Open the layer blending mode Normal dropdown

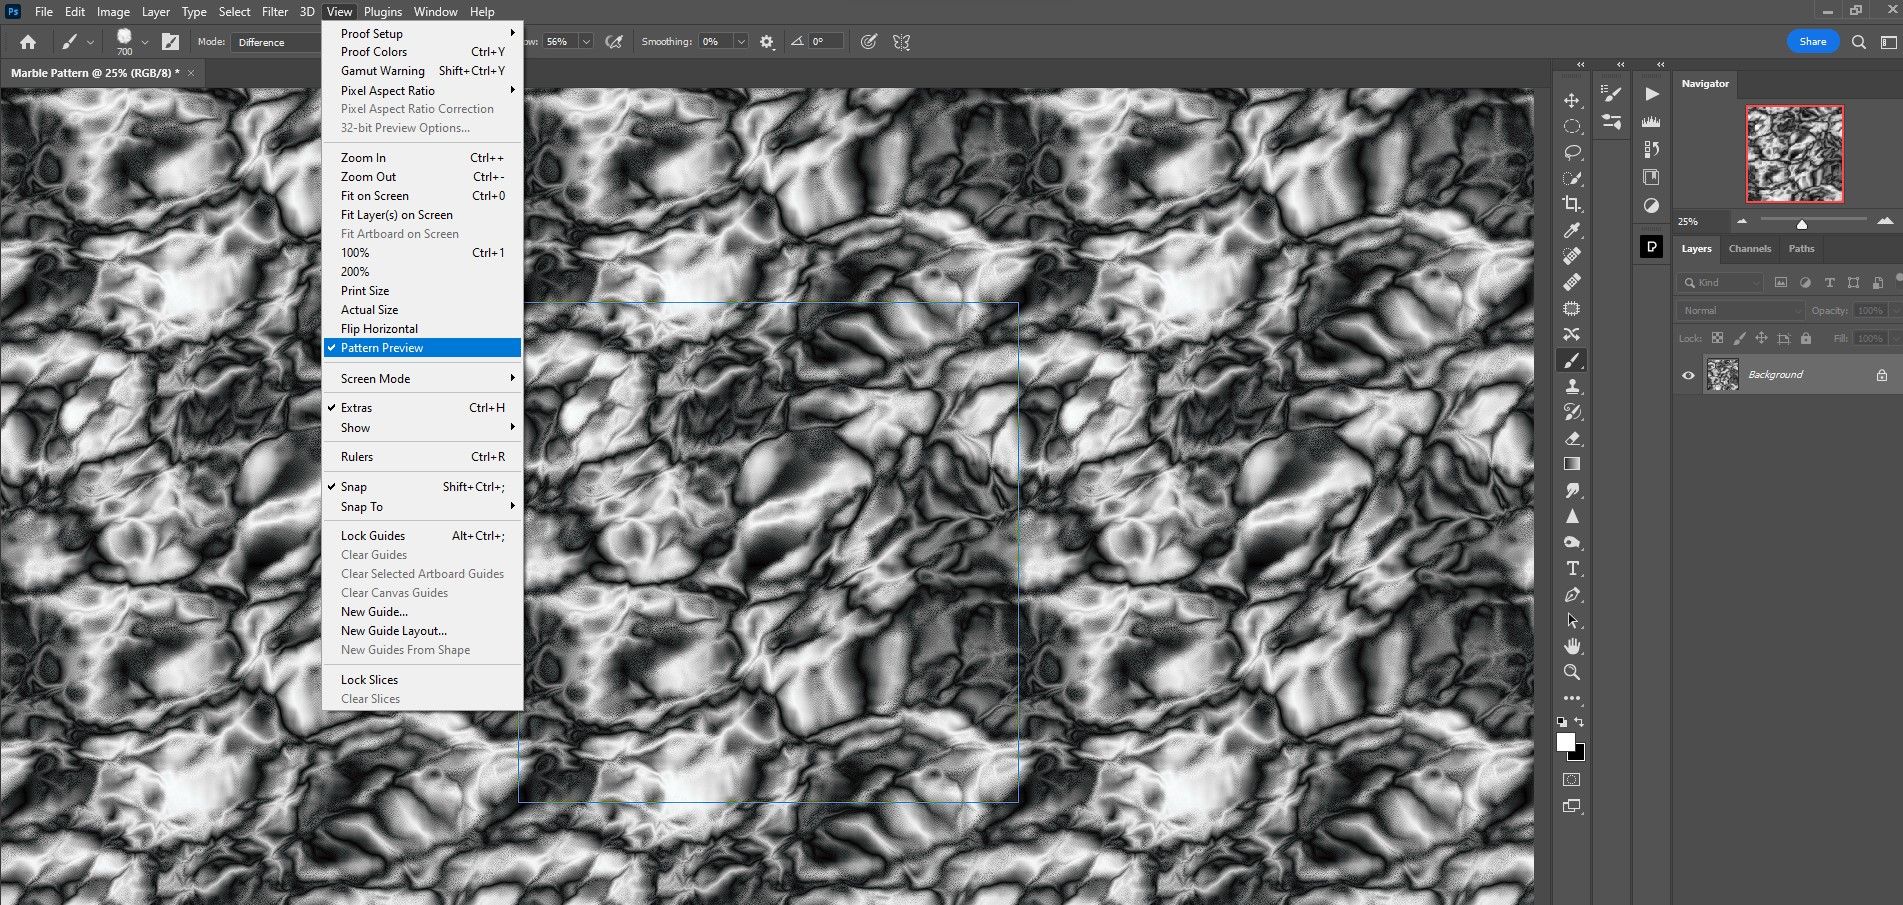tap(1738, 310)
